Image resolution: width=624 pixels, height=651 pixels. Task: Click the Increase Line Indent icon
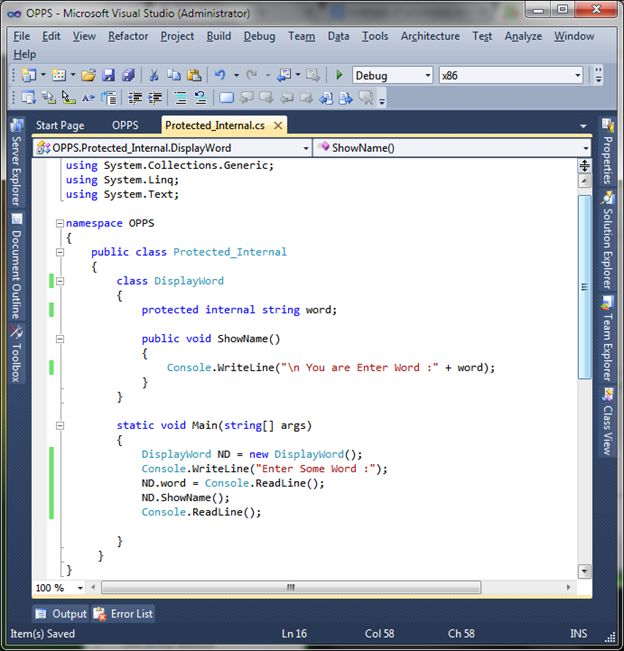tap(155, 98)
